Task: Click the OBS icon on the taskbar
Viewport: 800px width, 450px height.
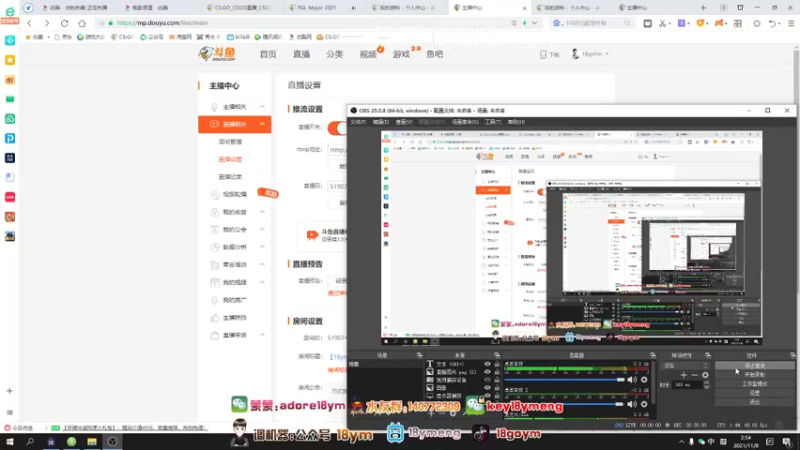Action: point(112,442)
